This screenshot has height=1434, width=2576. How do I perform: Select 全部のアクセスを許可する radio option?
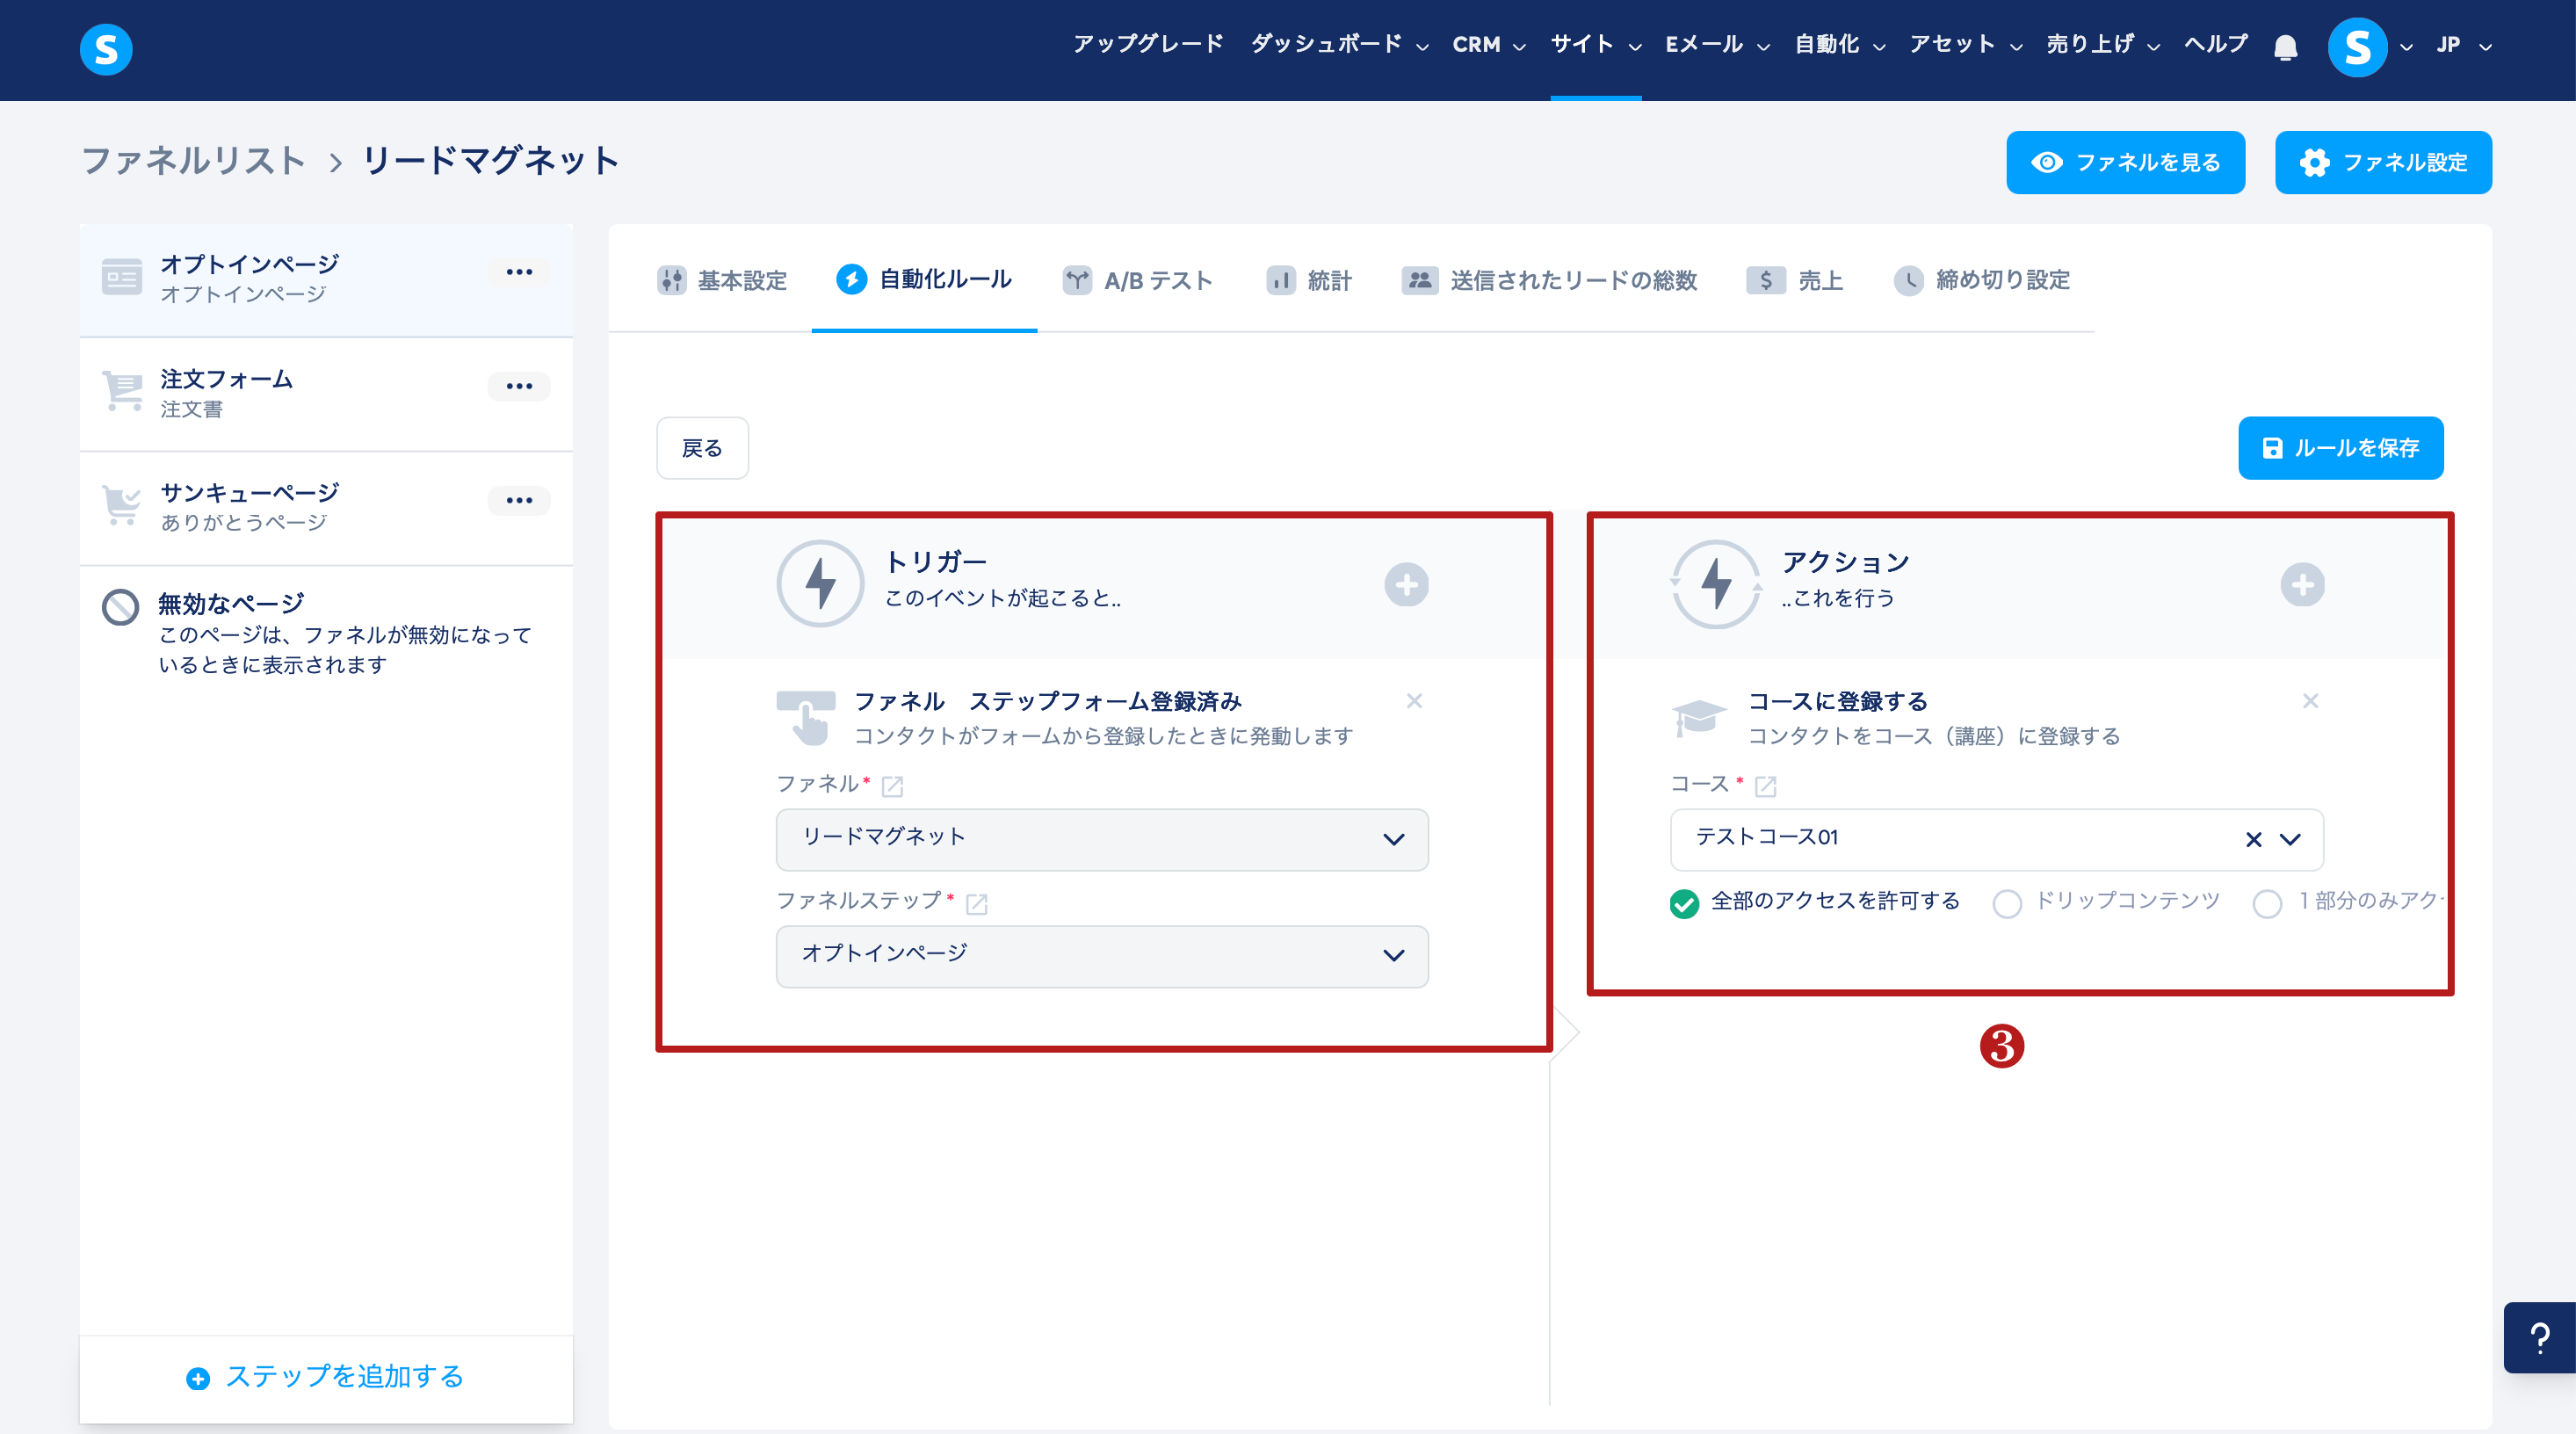coord(1684,904)
